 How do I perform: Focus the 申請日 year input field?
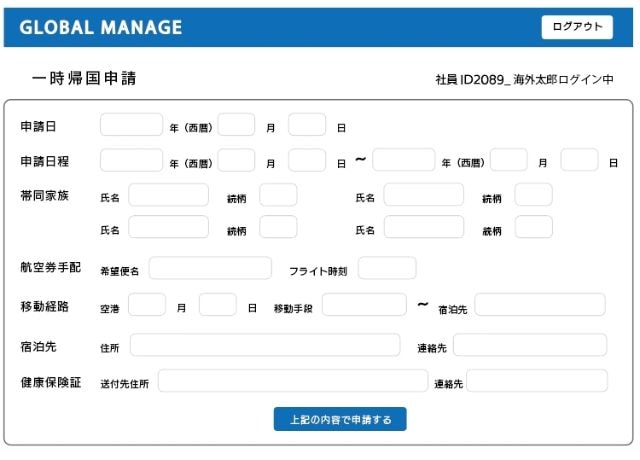tap(131, 125)
